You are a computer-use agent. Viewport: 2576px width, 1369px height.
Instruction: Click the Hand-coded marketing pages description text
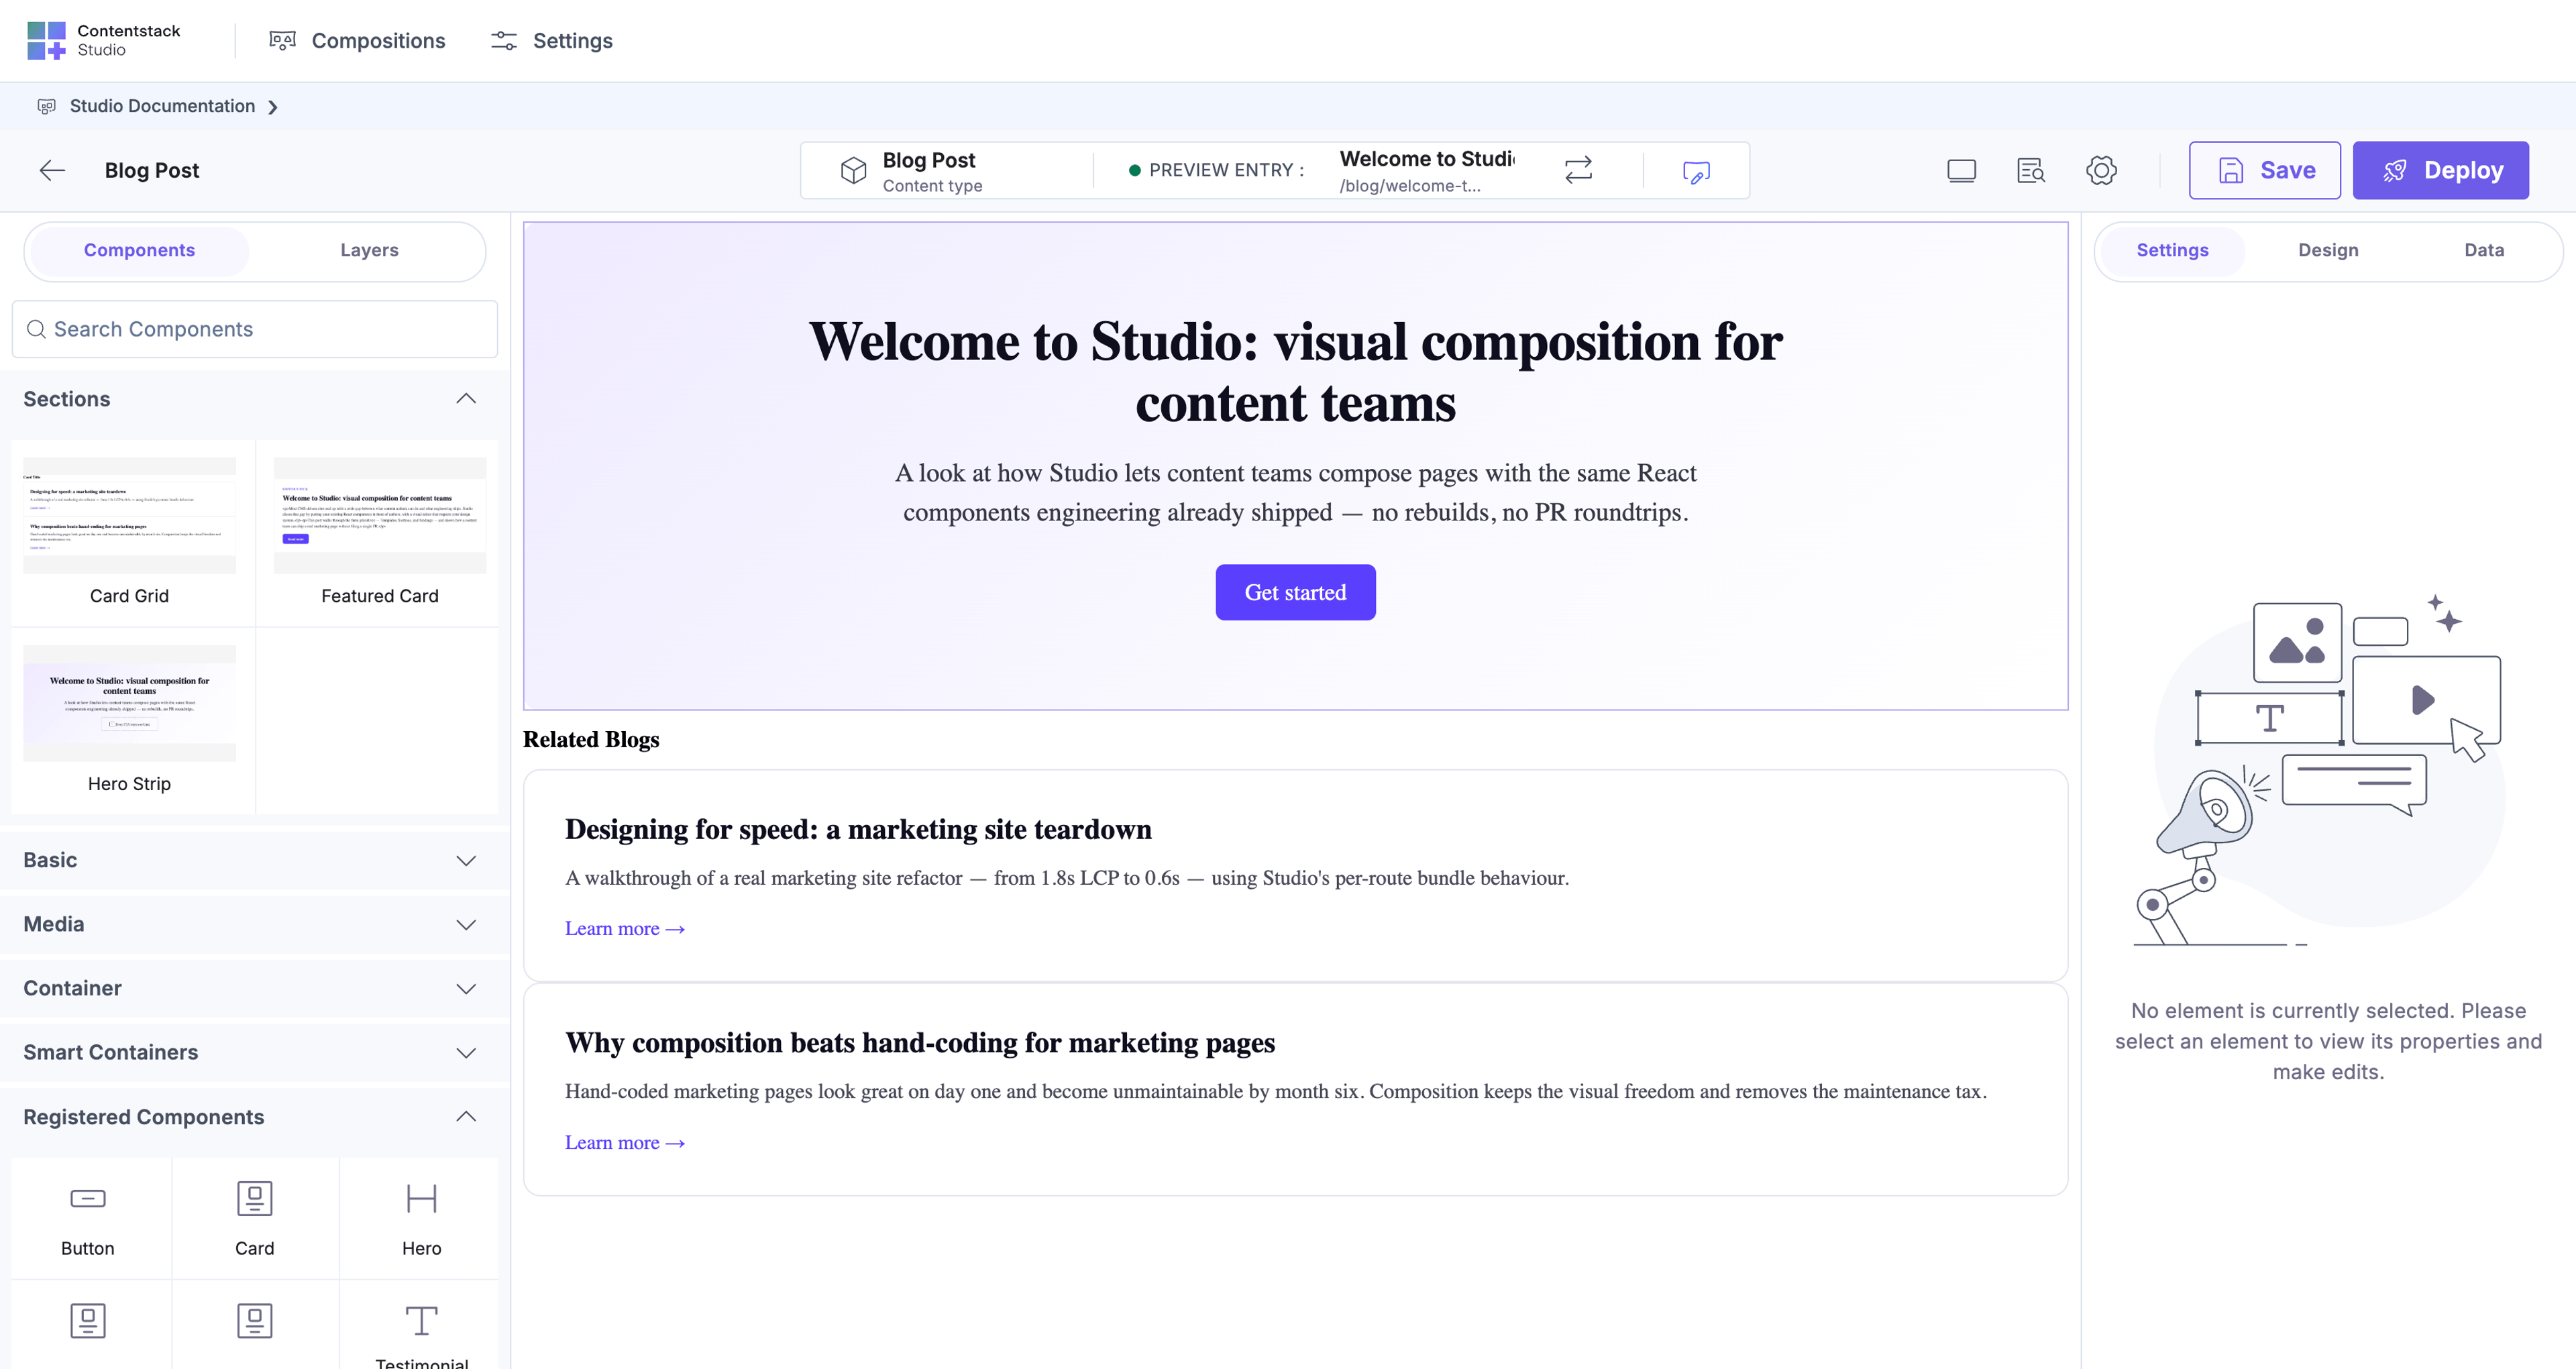point(1276,1092)
